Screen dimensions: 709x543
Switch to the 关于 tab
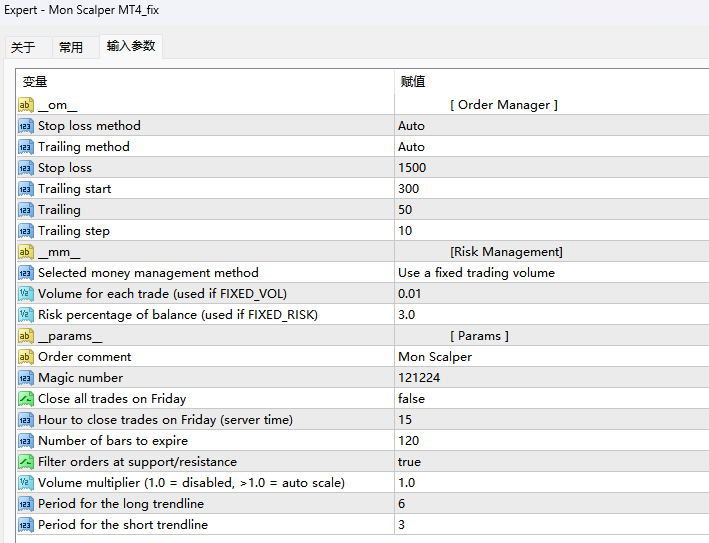point(23,47)
